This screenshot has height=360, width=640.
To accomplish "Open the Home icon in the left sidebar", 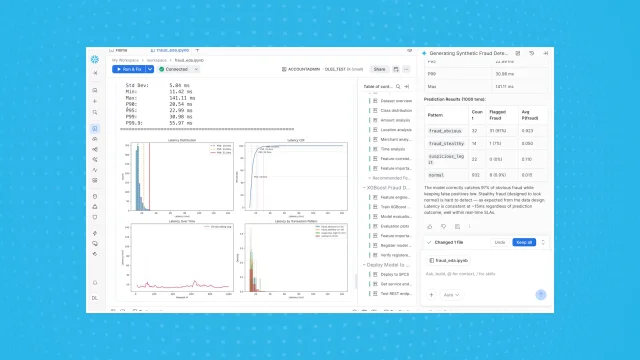I will [x=95, y=90].
